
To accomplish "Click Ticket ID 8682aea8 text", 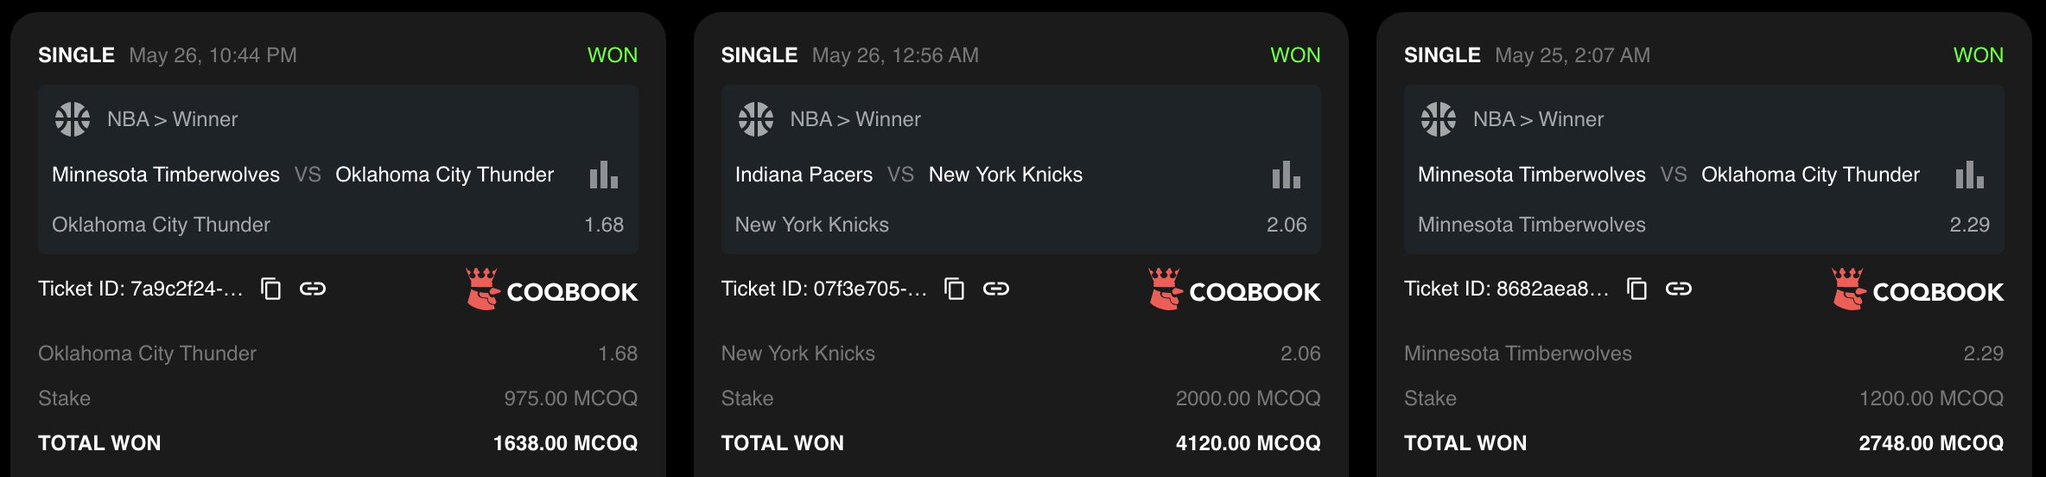I will click(x=1506, y=289).
